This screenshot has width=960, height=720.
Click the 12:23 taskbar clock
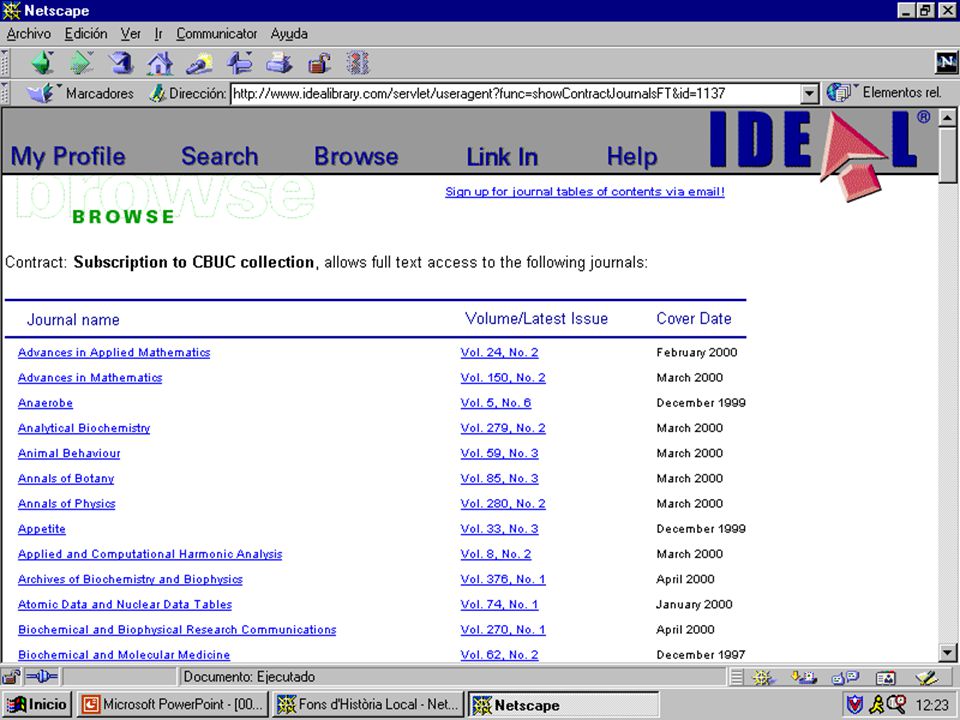[932, 705]
